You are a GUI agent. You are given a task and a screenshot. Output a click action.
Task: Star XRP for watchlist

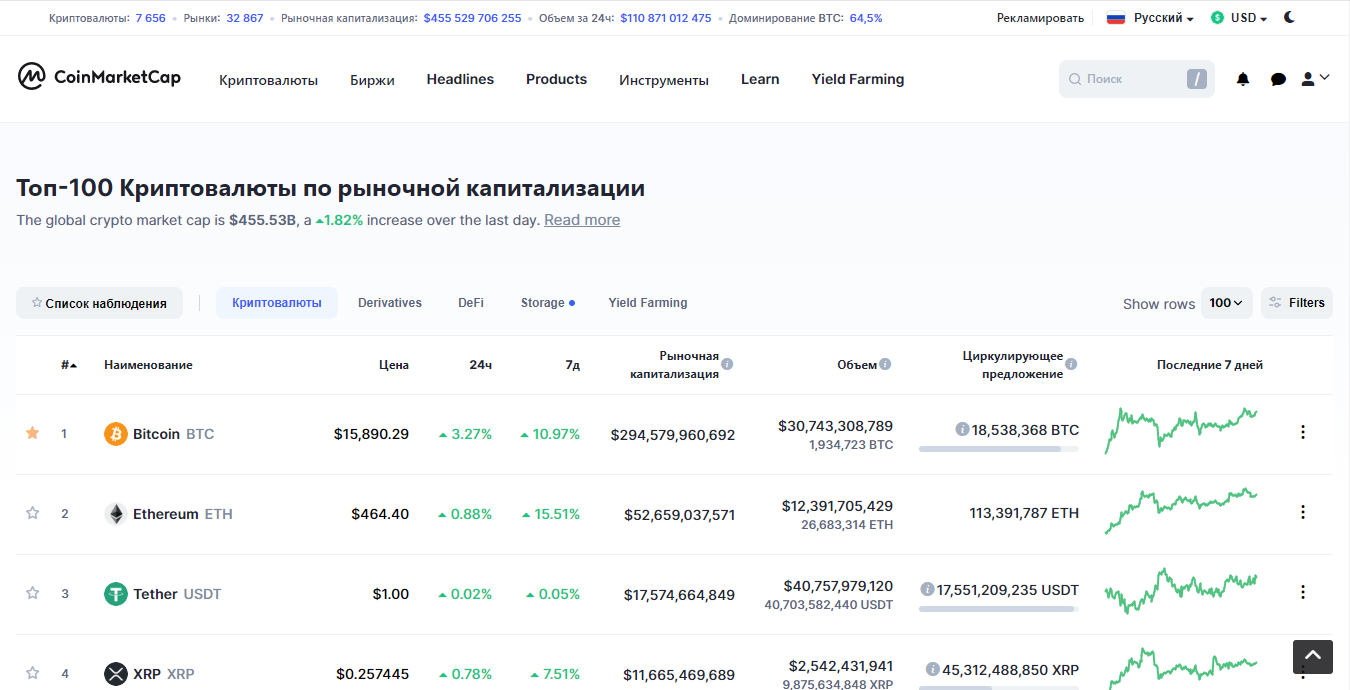[32, 673]
